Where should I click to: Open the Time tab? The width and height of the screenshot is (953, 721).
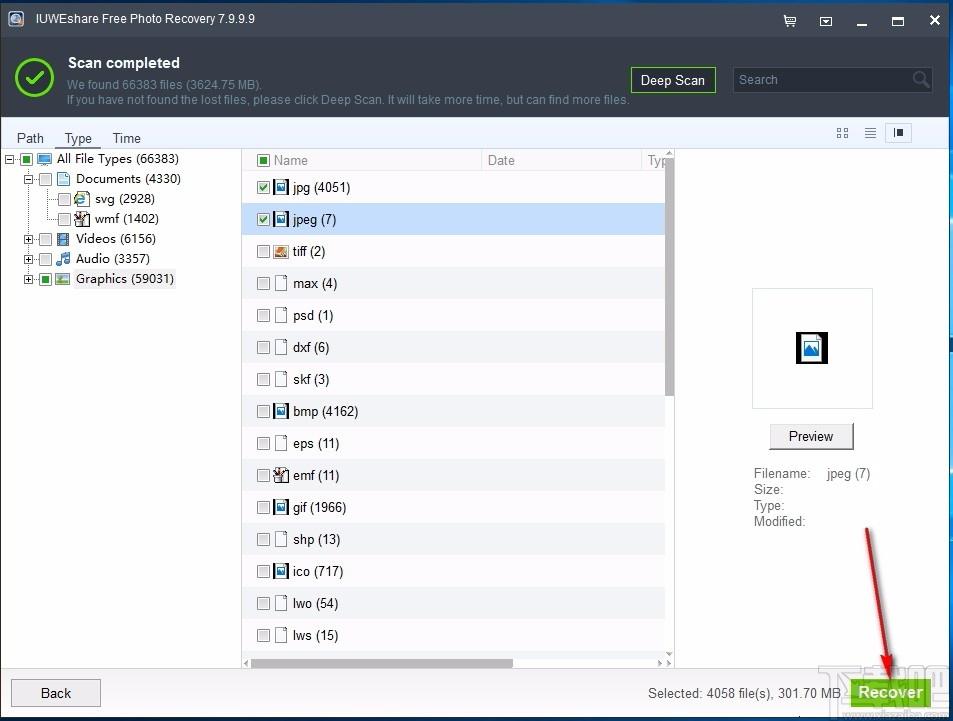[126, 138]
